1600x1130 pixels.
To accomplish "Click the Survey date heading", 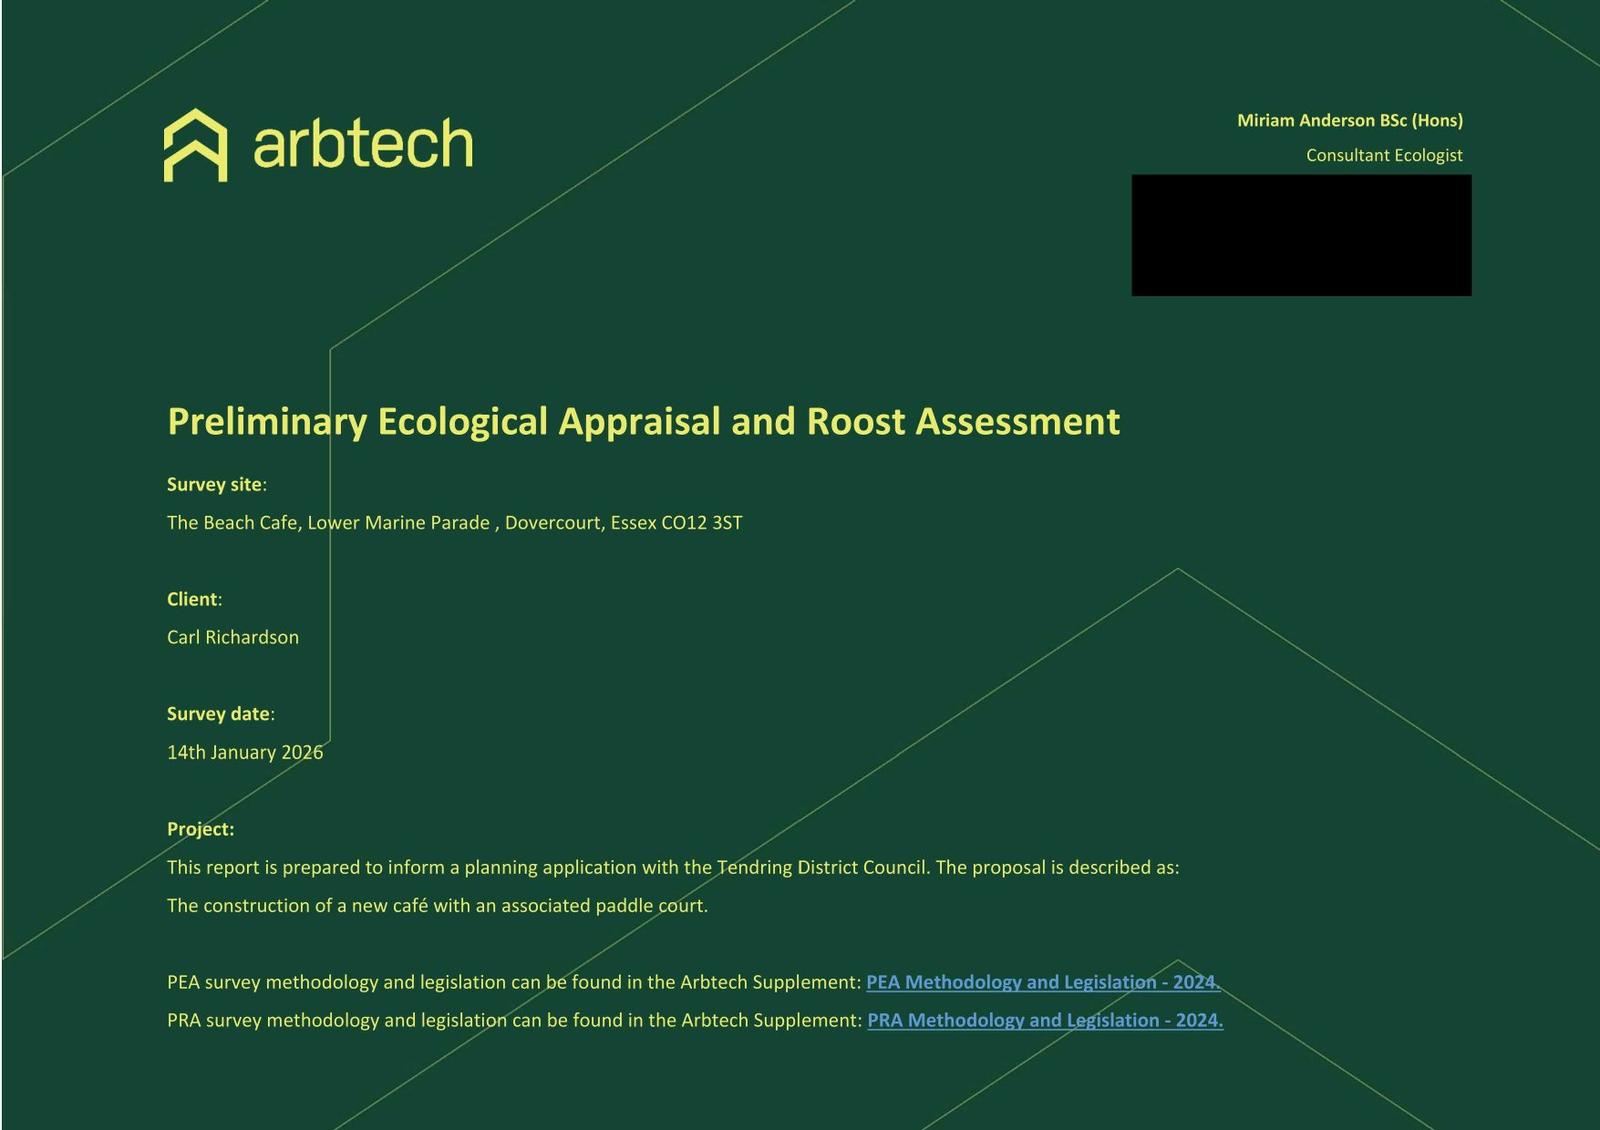I will pyautogui.click(x=219, y=714).
